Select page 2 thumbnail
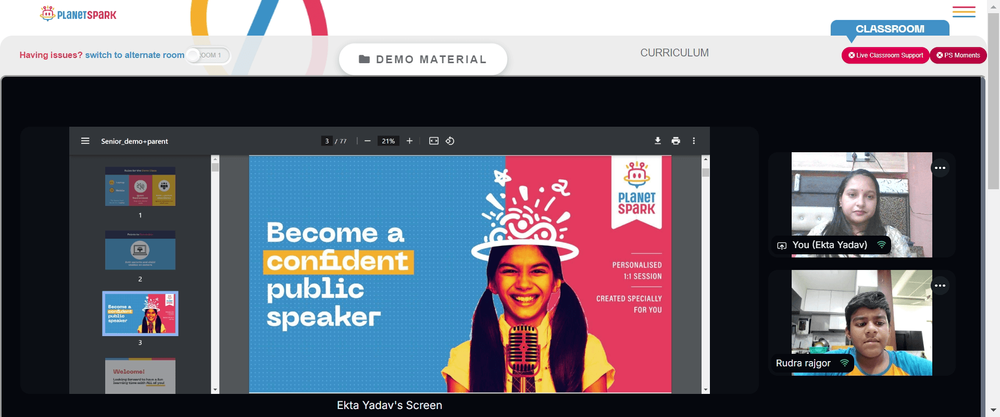The image size is (1000, 417). coord(140,250)
